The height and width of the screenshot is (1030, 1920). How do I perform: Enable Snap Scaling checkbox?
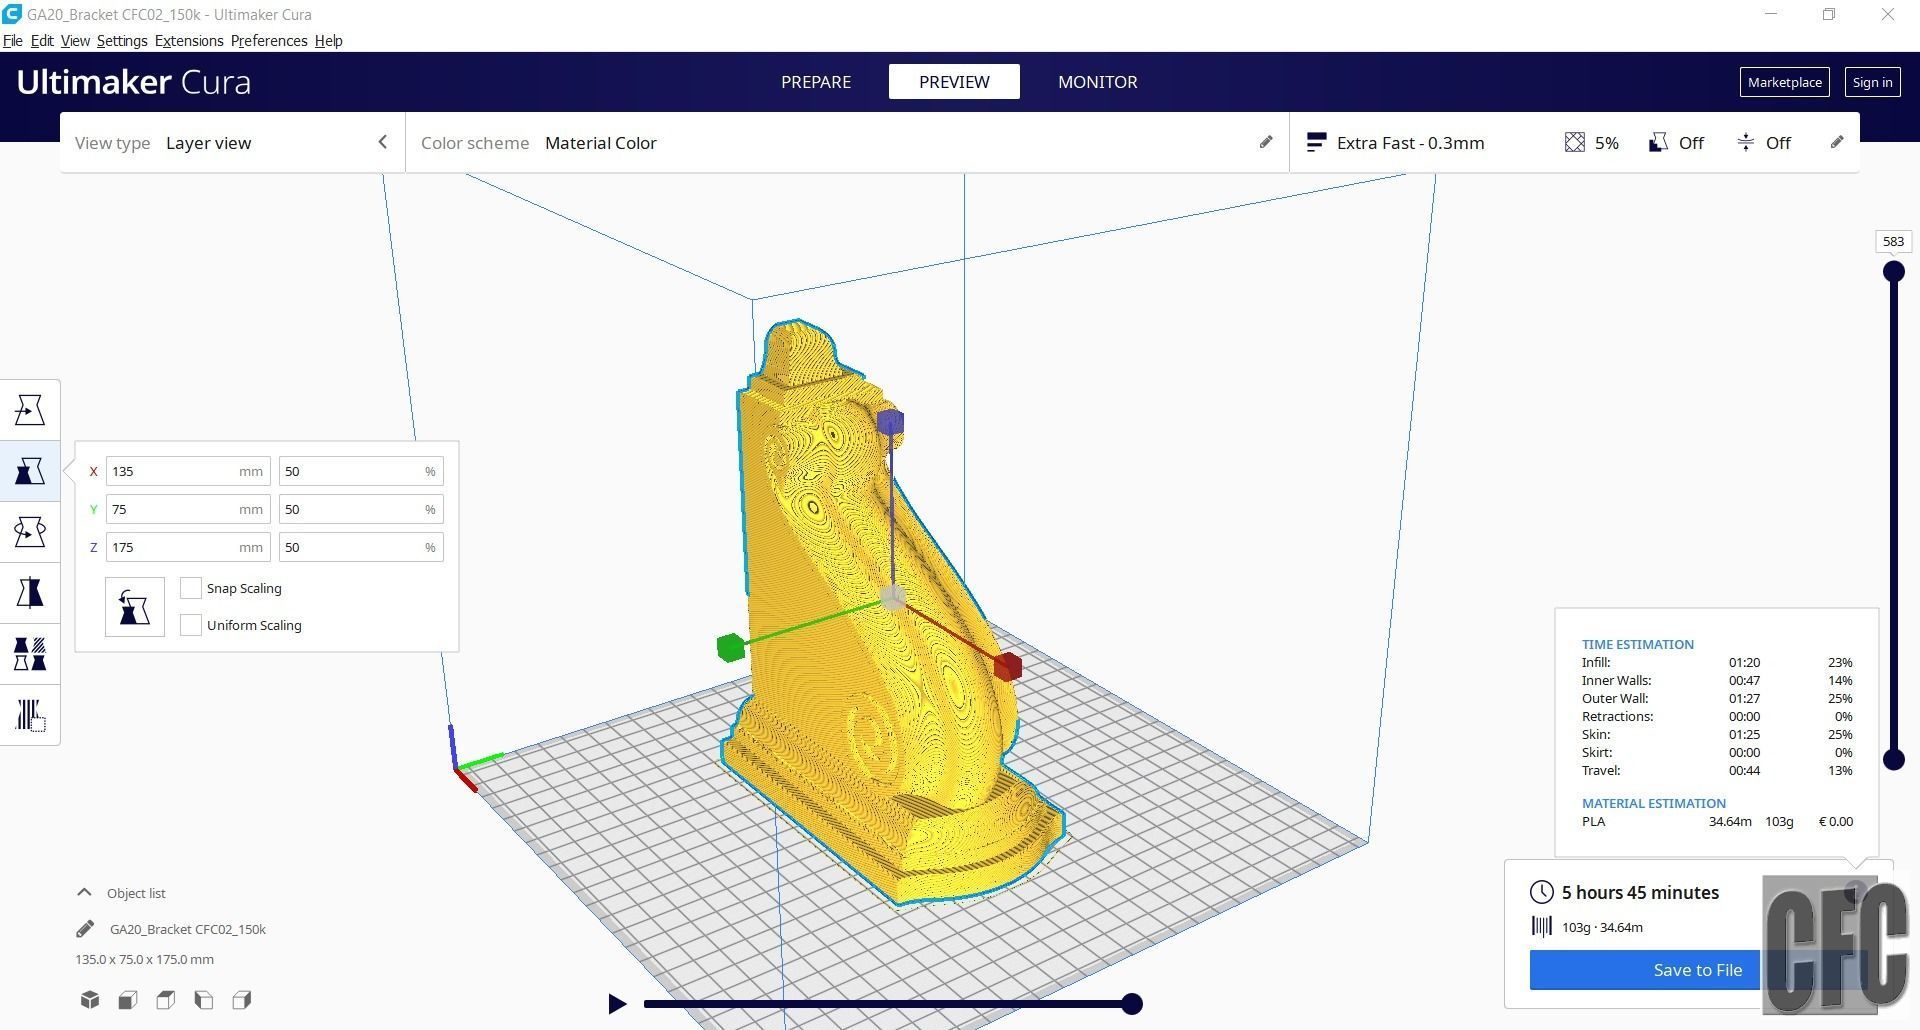tap(190, 588)
